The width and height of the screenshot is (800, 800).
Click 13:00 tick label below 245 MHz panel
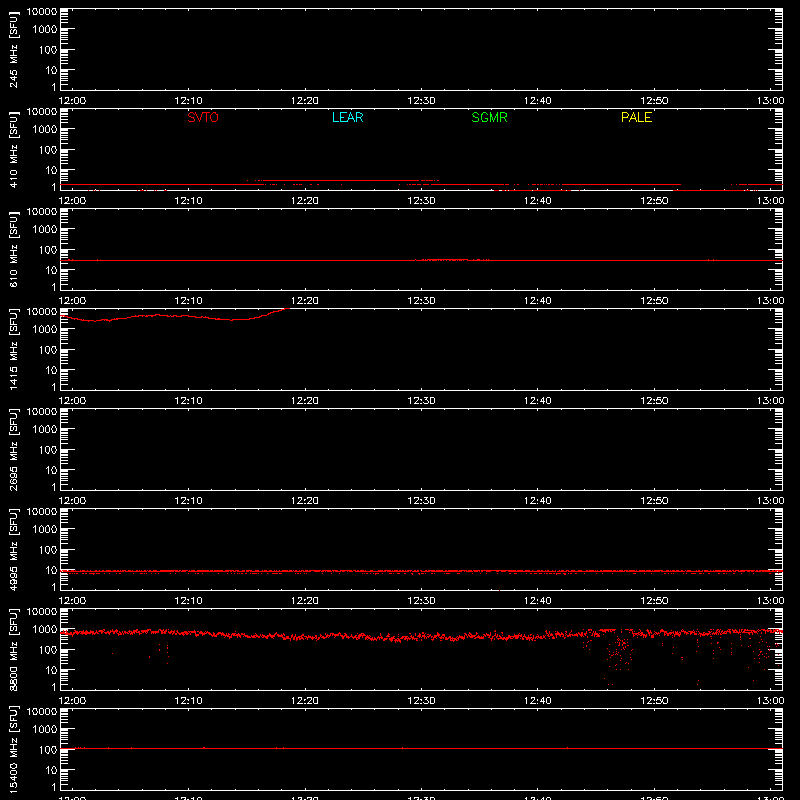point(770,101)
